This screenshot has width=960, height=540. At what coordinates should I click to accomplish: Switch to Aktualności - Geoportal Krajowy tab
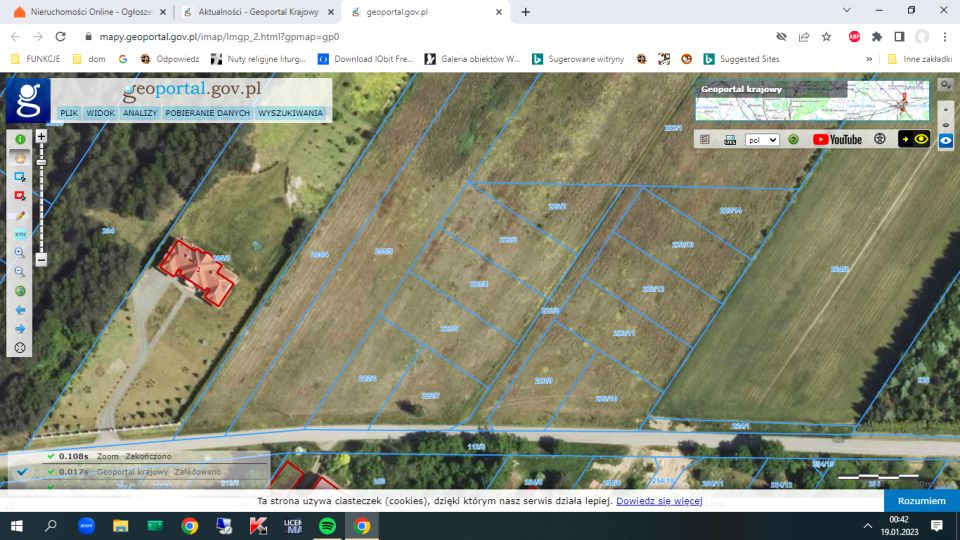point(257,12)
